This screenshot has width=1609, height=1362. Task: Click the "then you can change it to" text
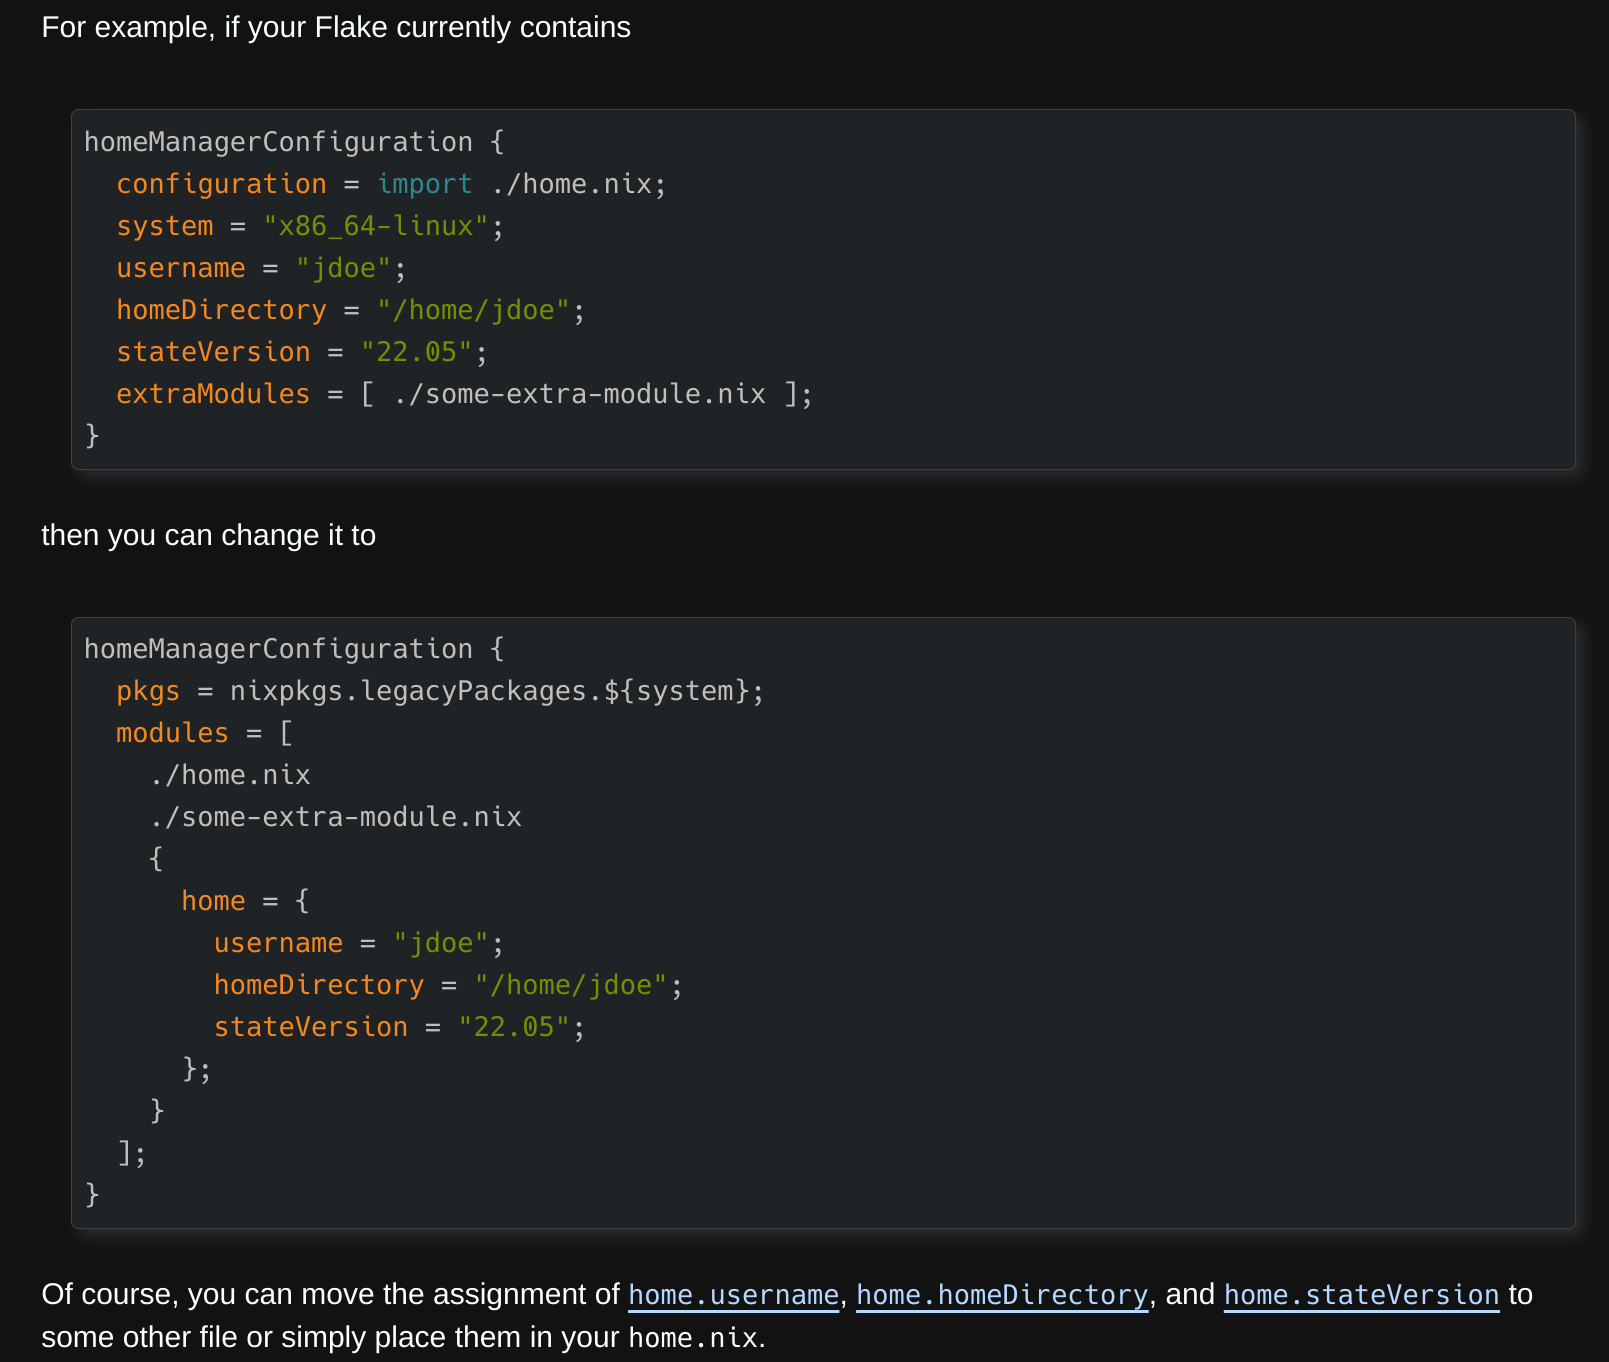click(209, 535)
